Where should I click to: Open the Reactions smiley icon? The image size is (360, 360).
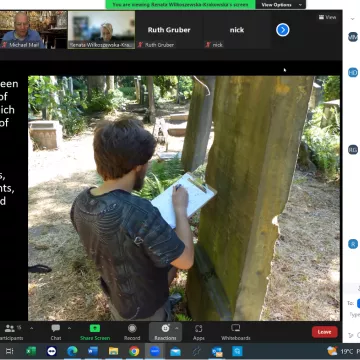pos(165,328)
